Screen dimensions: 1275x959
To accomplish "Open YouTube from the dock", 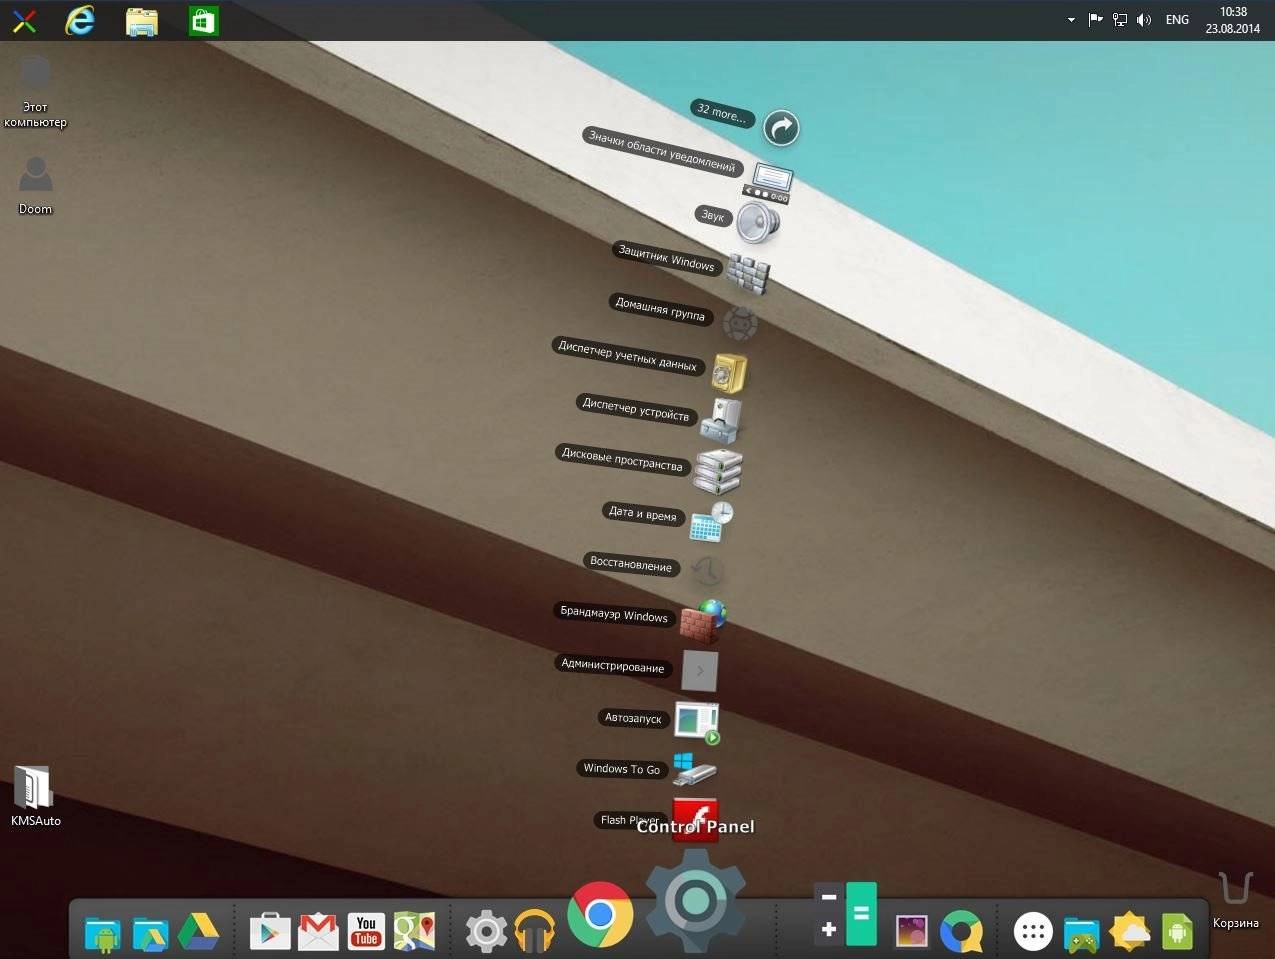I will pos(366,931).
